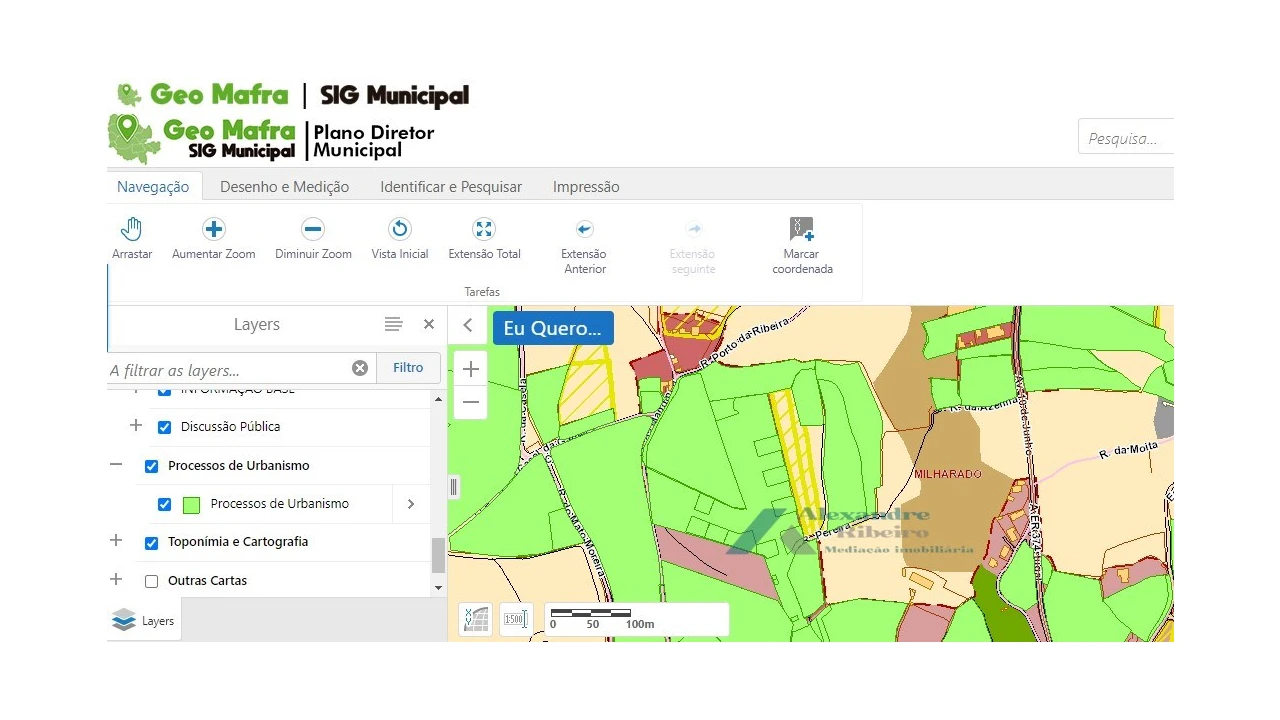Open the coordinates widget near scale bar
The height and width of the screenshot is (720, 1280).
(476, 619)
